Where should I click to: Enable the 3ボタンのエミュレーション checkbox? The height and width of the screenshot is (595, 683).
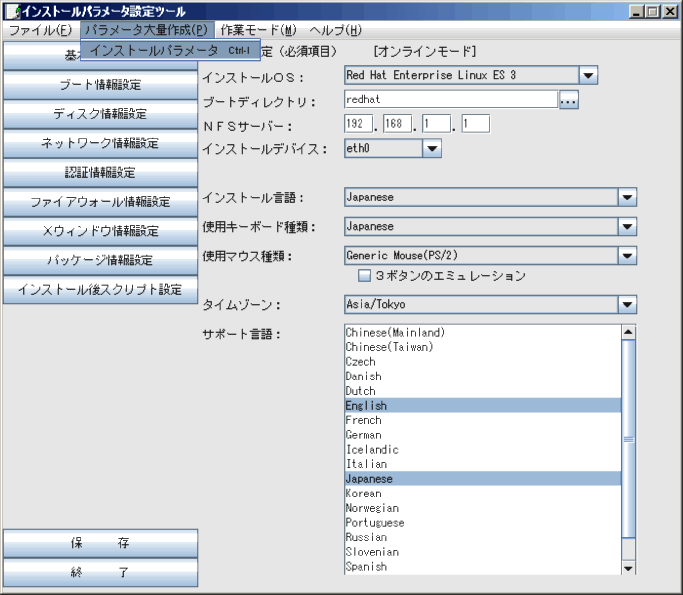coord(365,275)
